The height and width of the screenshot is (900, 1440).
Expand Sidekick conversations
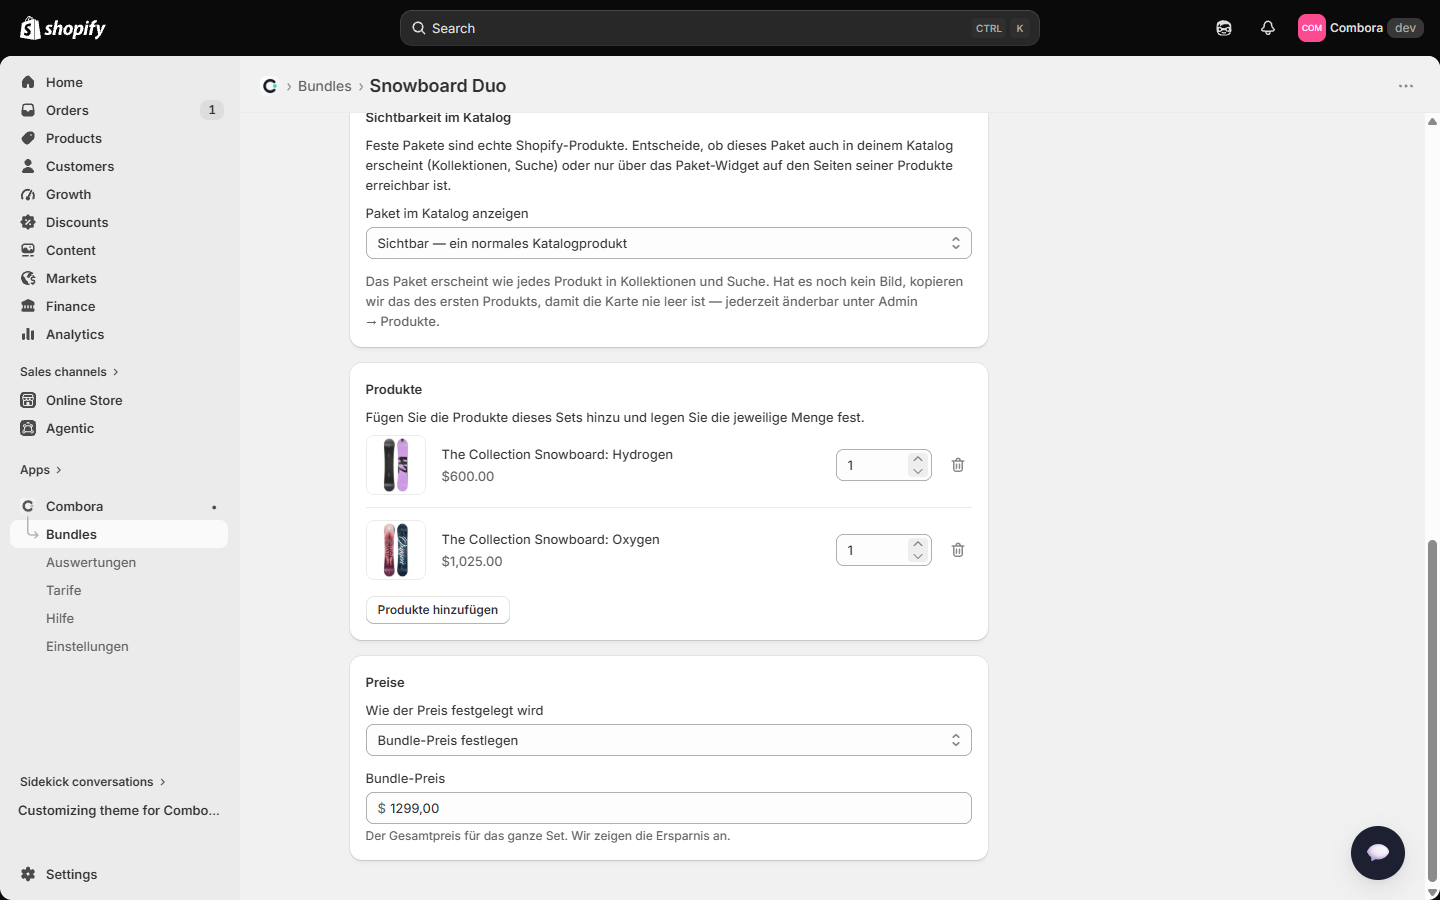click(93, 782)
